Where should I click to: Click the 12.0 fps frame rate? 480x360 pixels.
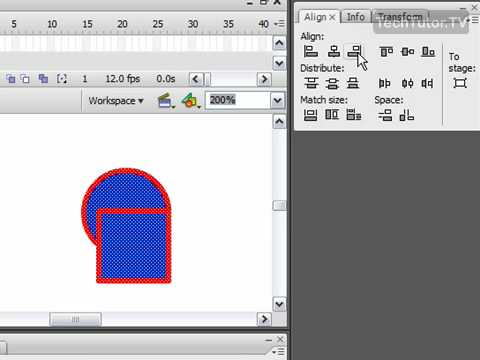pos(123,79)
